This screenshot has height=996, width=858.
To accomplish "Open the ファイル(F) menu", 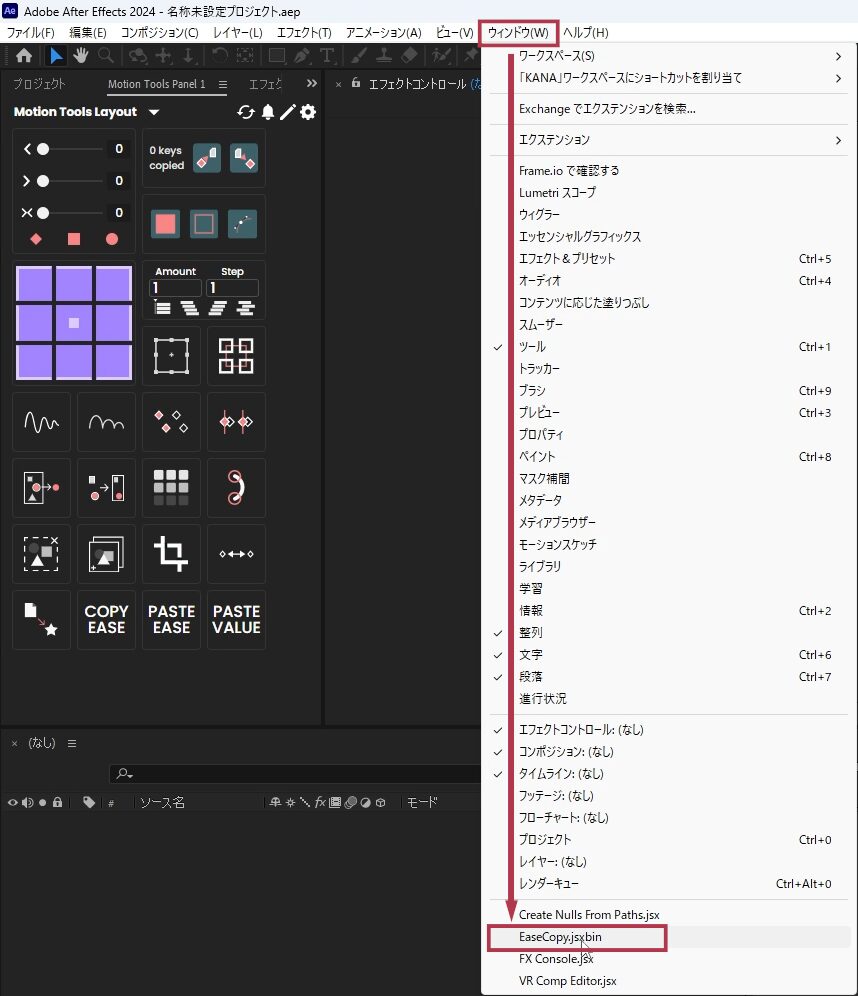I will 30,32.
